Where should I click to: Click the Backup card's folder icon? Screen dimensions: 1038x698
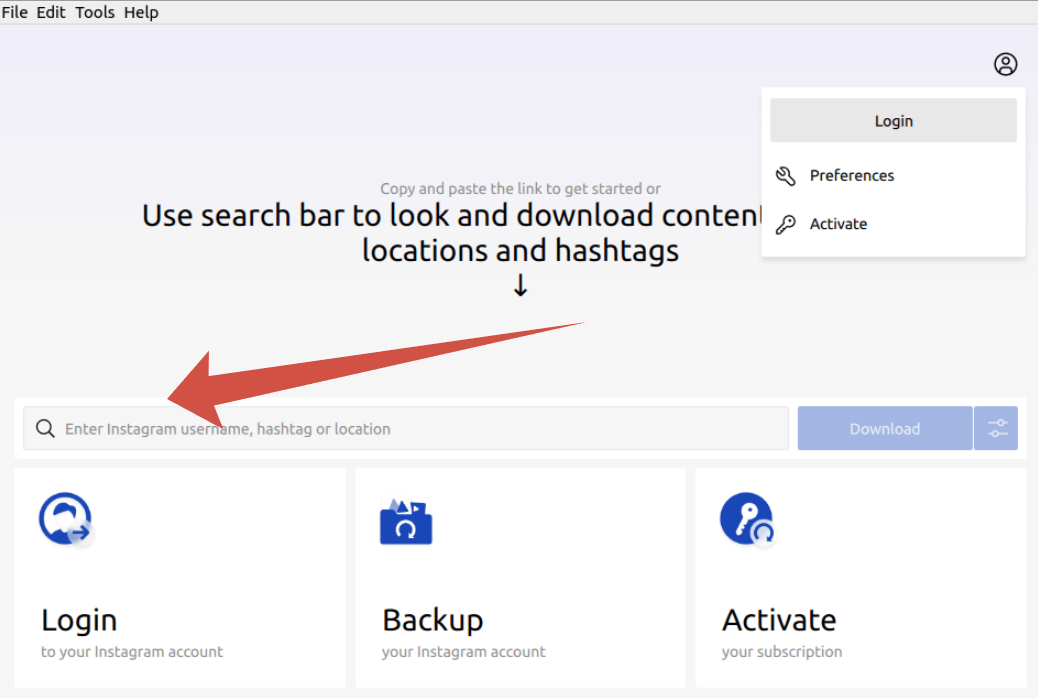pos(406,521)
